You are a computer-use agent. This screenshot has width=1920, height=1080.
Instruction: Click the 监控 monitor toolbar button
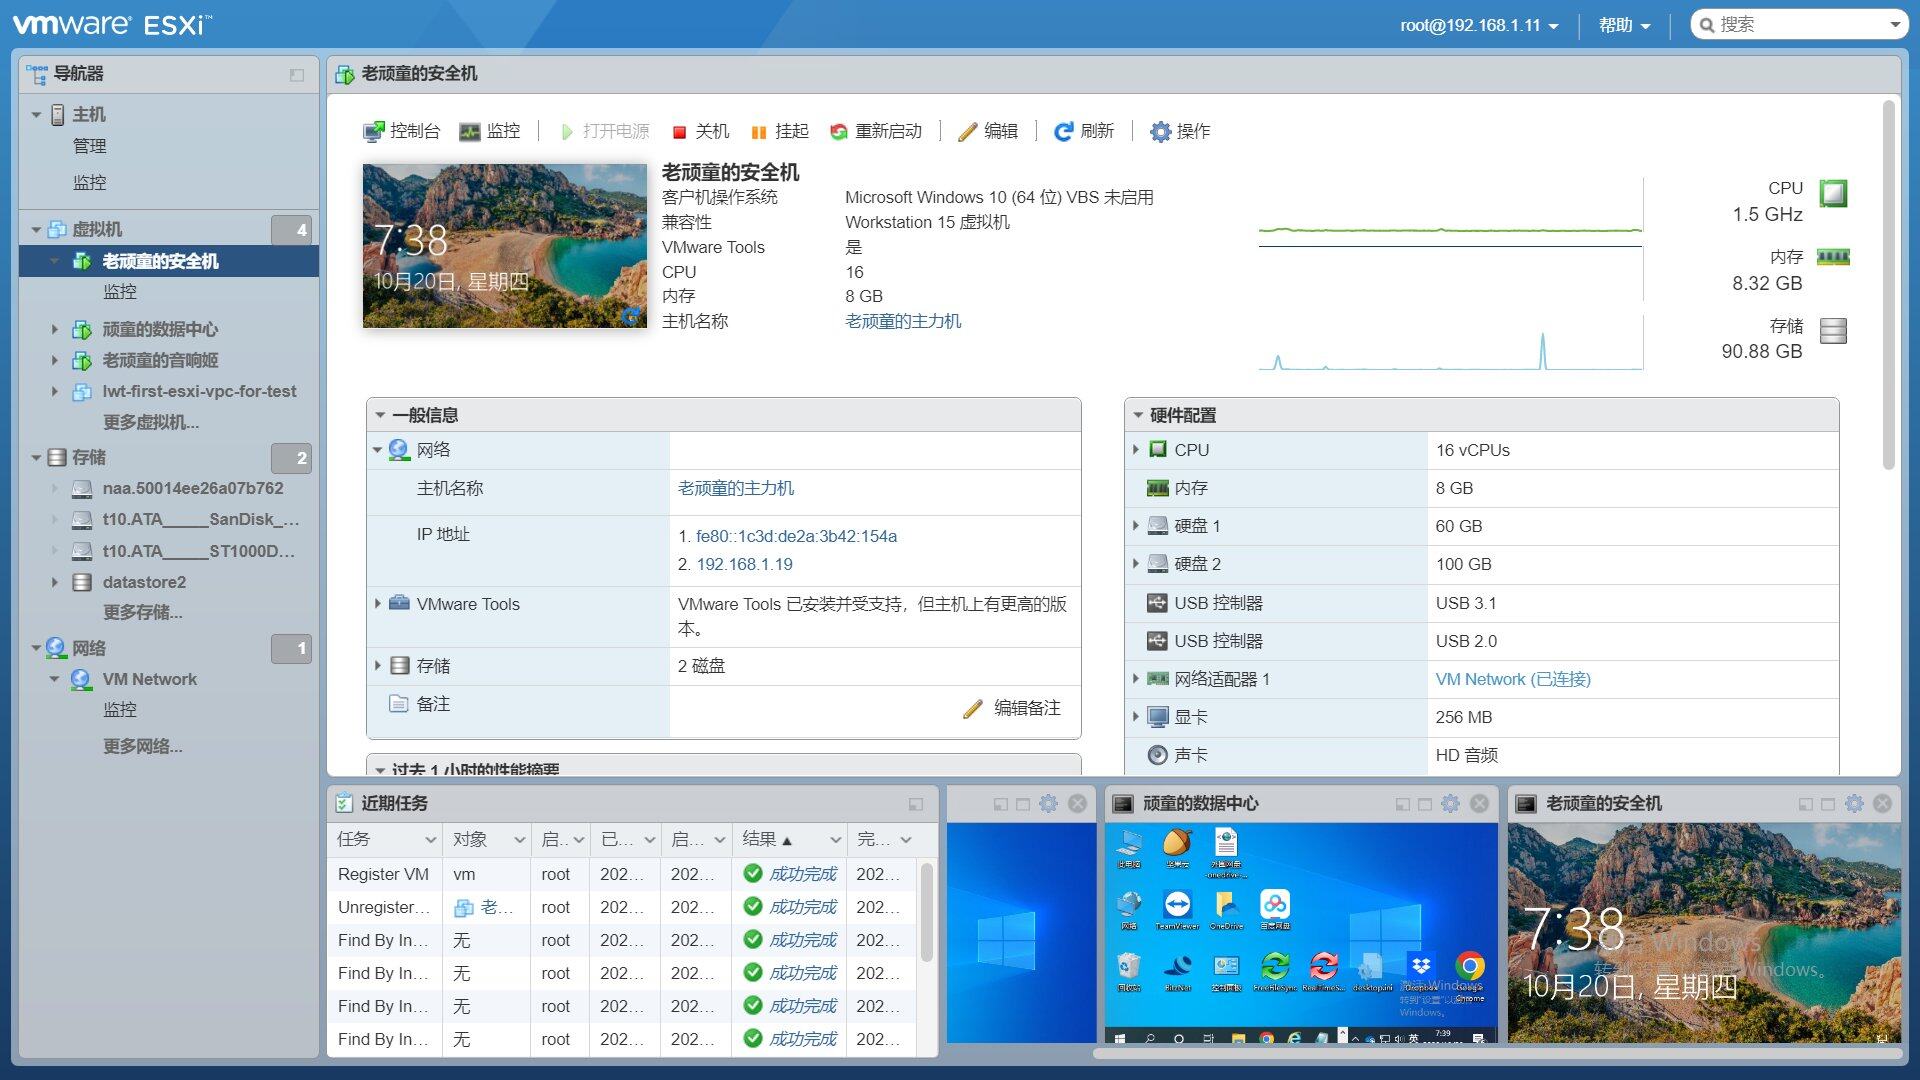[490, 131]
